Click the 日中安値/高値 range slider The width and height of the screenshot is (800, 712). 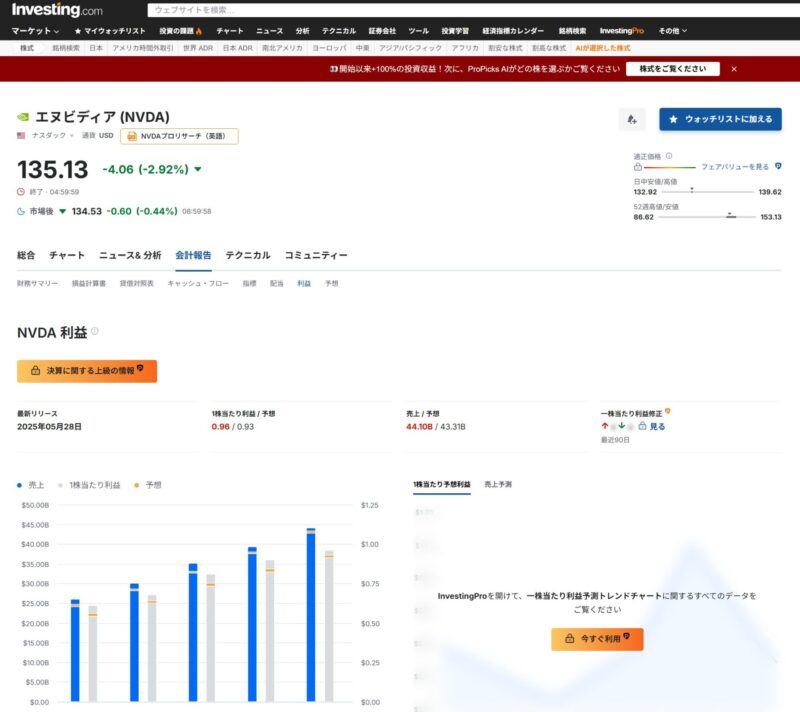(707, 192)
